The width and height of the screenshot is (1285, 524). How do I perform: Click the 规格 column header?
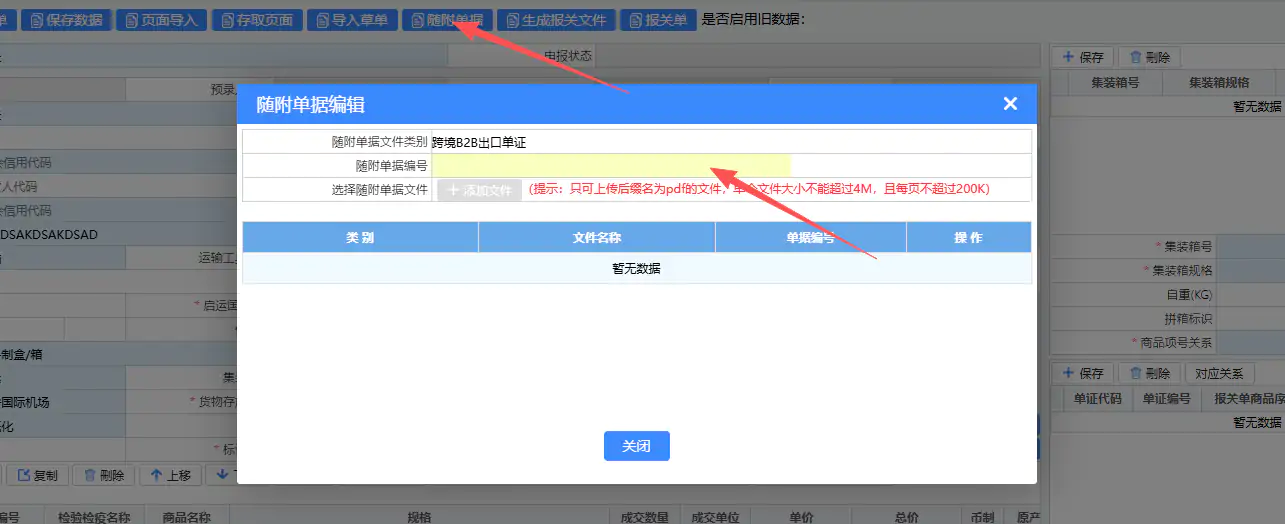(419, 517)
